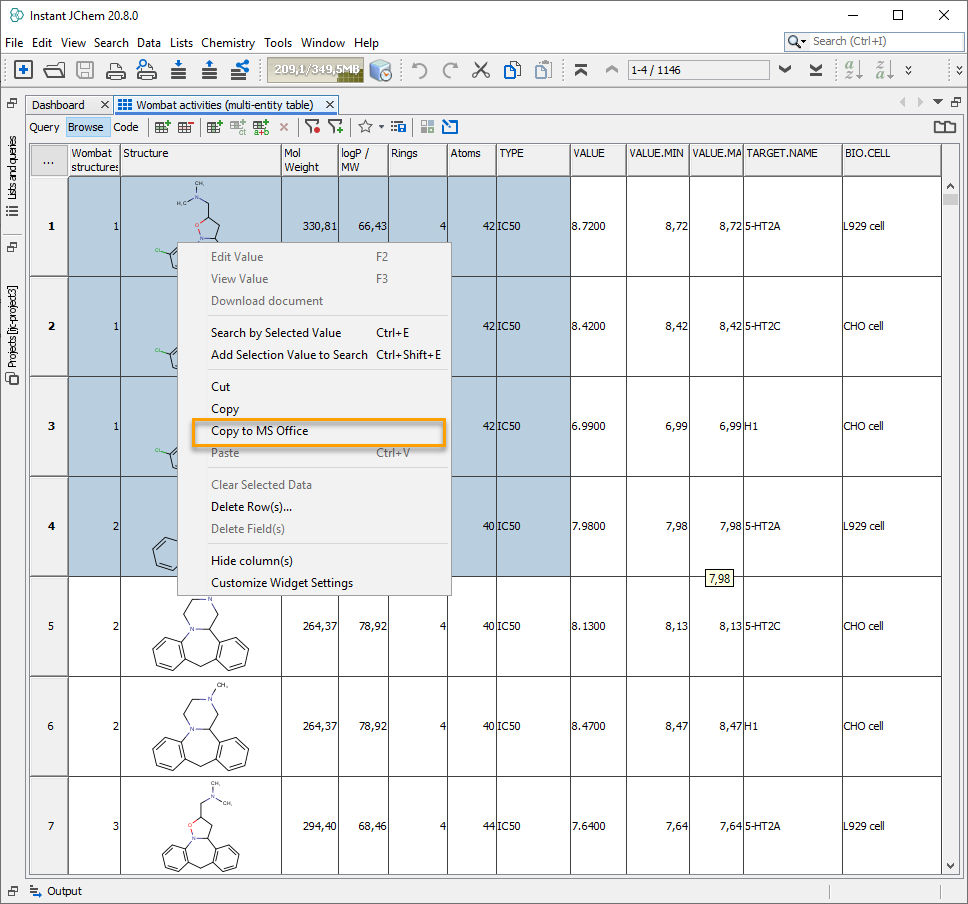The height and width of the screenshot is (904, 968).
Task: Click the Open folder toolbar icon
Action: [54, 70]
